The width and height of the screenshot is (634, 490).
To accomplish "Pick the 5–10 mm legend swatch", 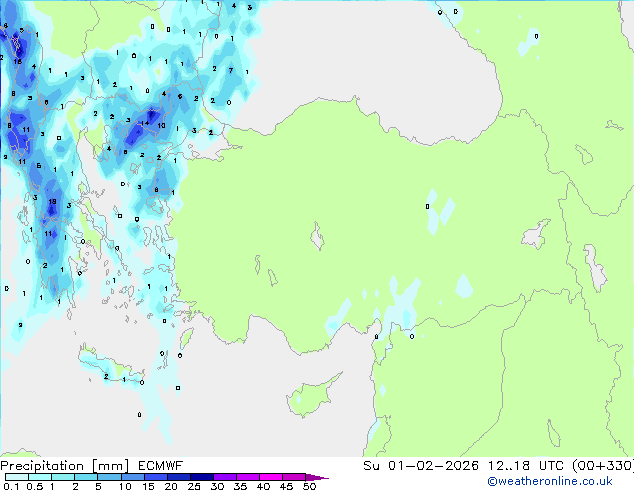I will point(109,477).
